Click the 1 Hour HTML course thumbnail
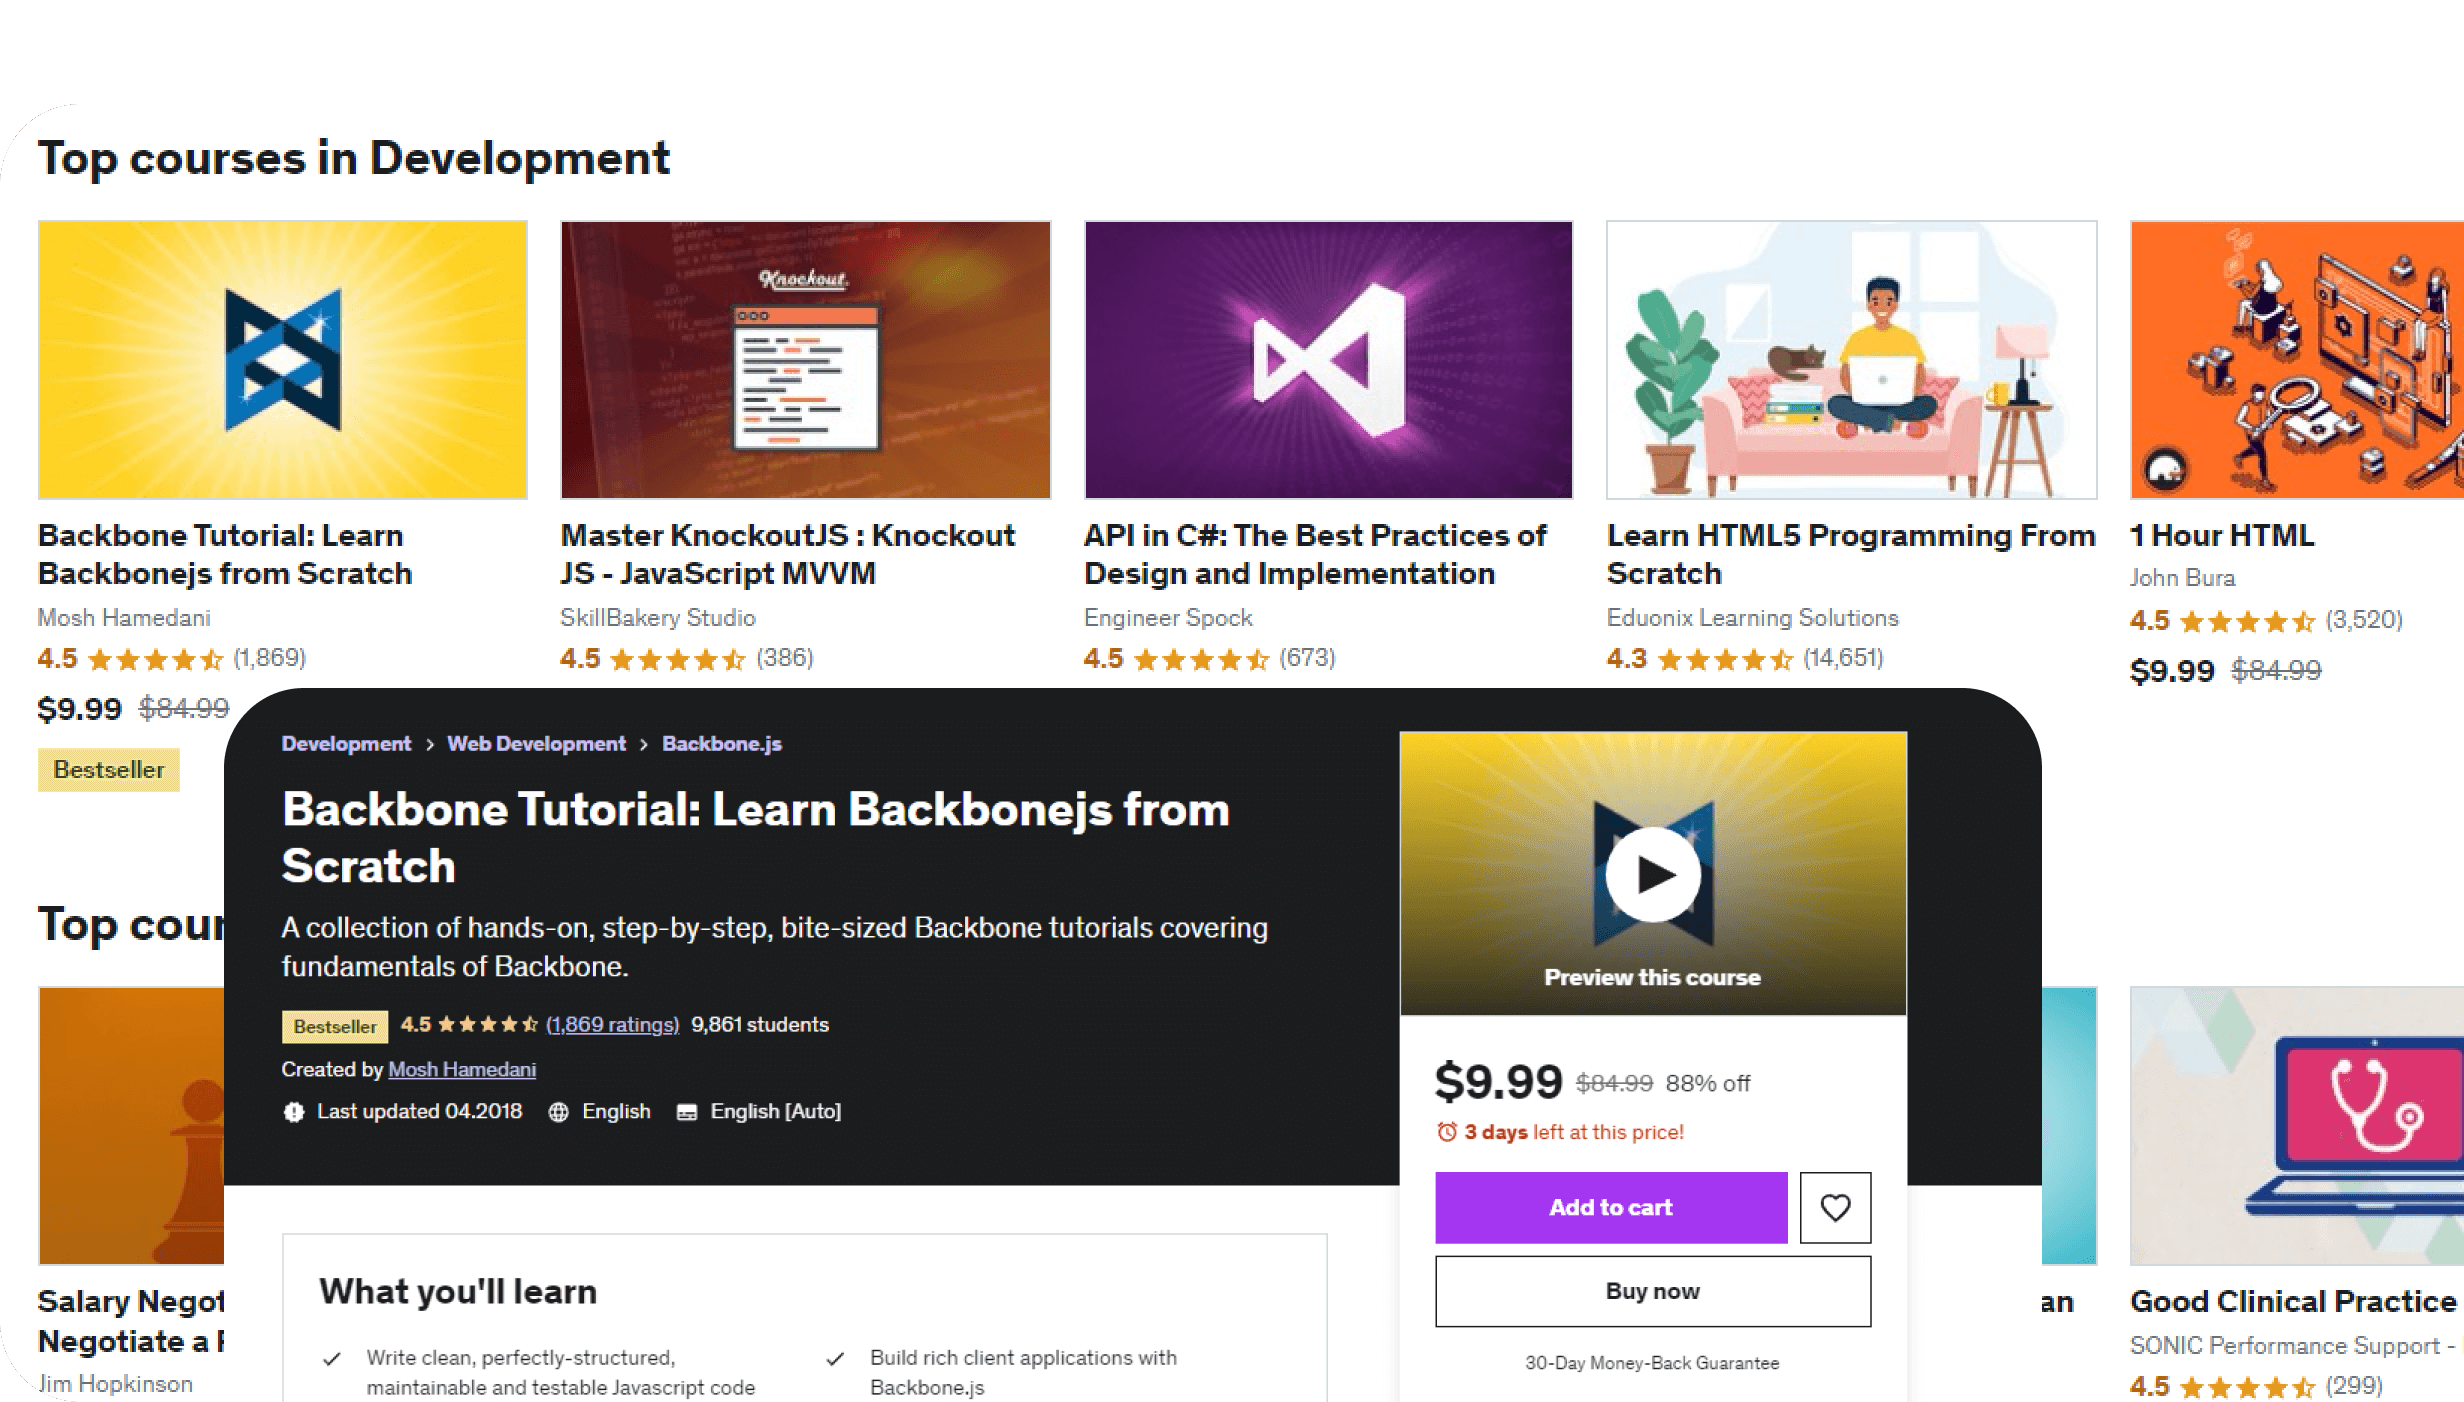Viewport: 2464px width, 1402px height. click(x=2297, y=360)
